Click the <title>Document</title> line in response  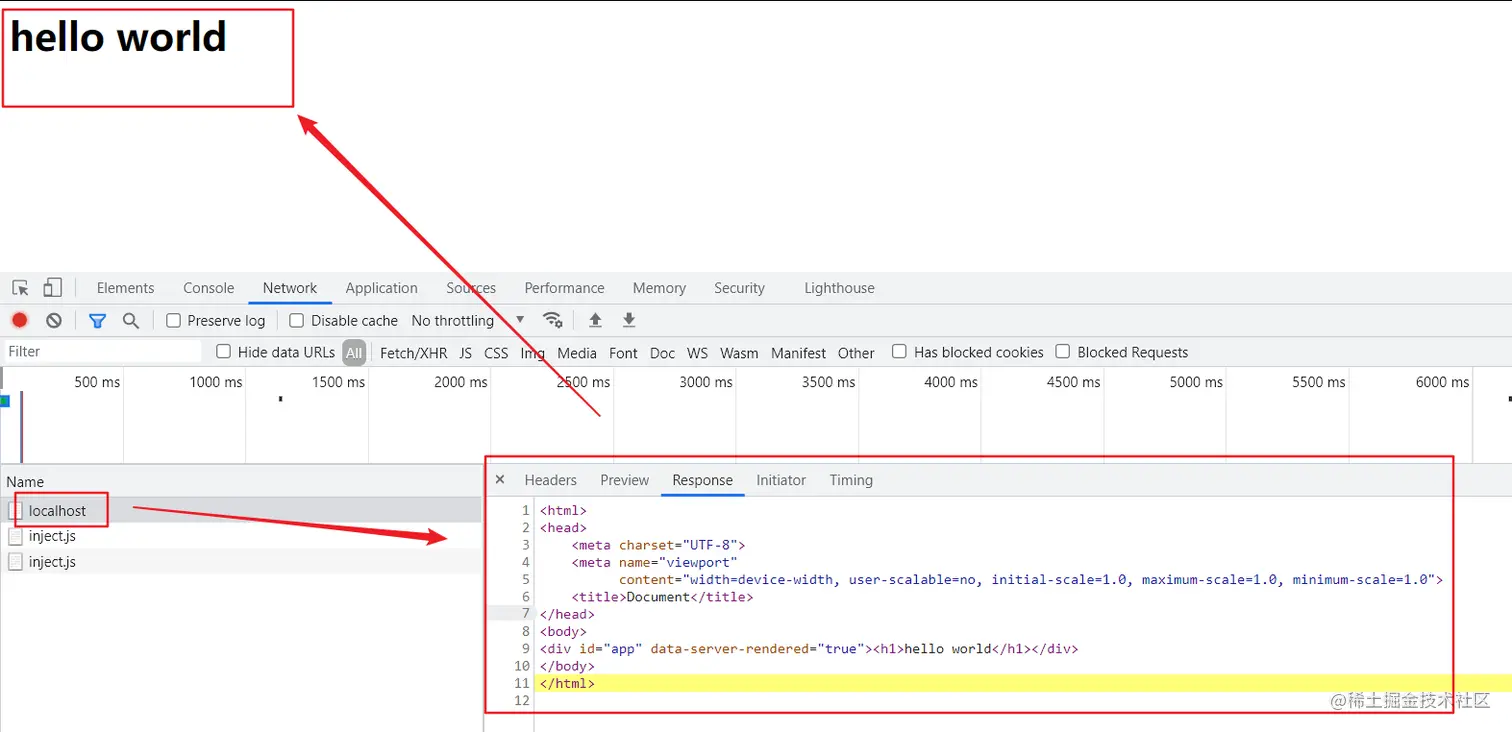pos(662,597)
